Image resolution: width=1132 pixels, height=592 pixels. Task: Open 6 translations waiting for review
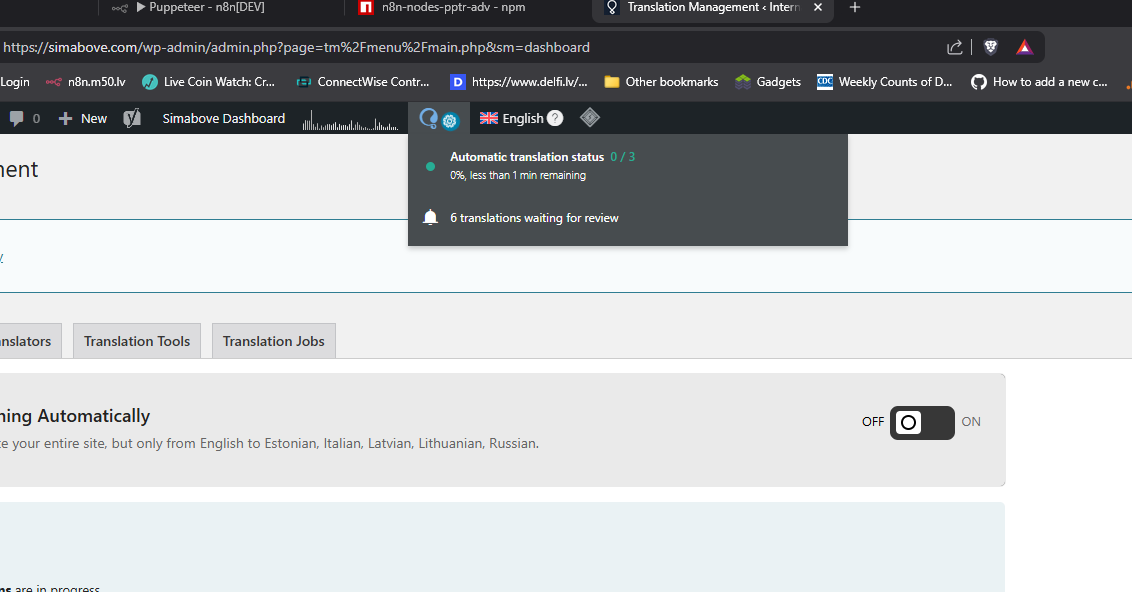point(534,218)
